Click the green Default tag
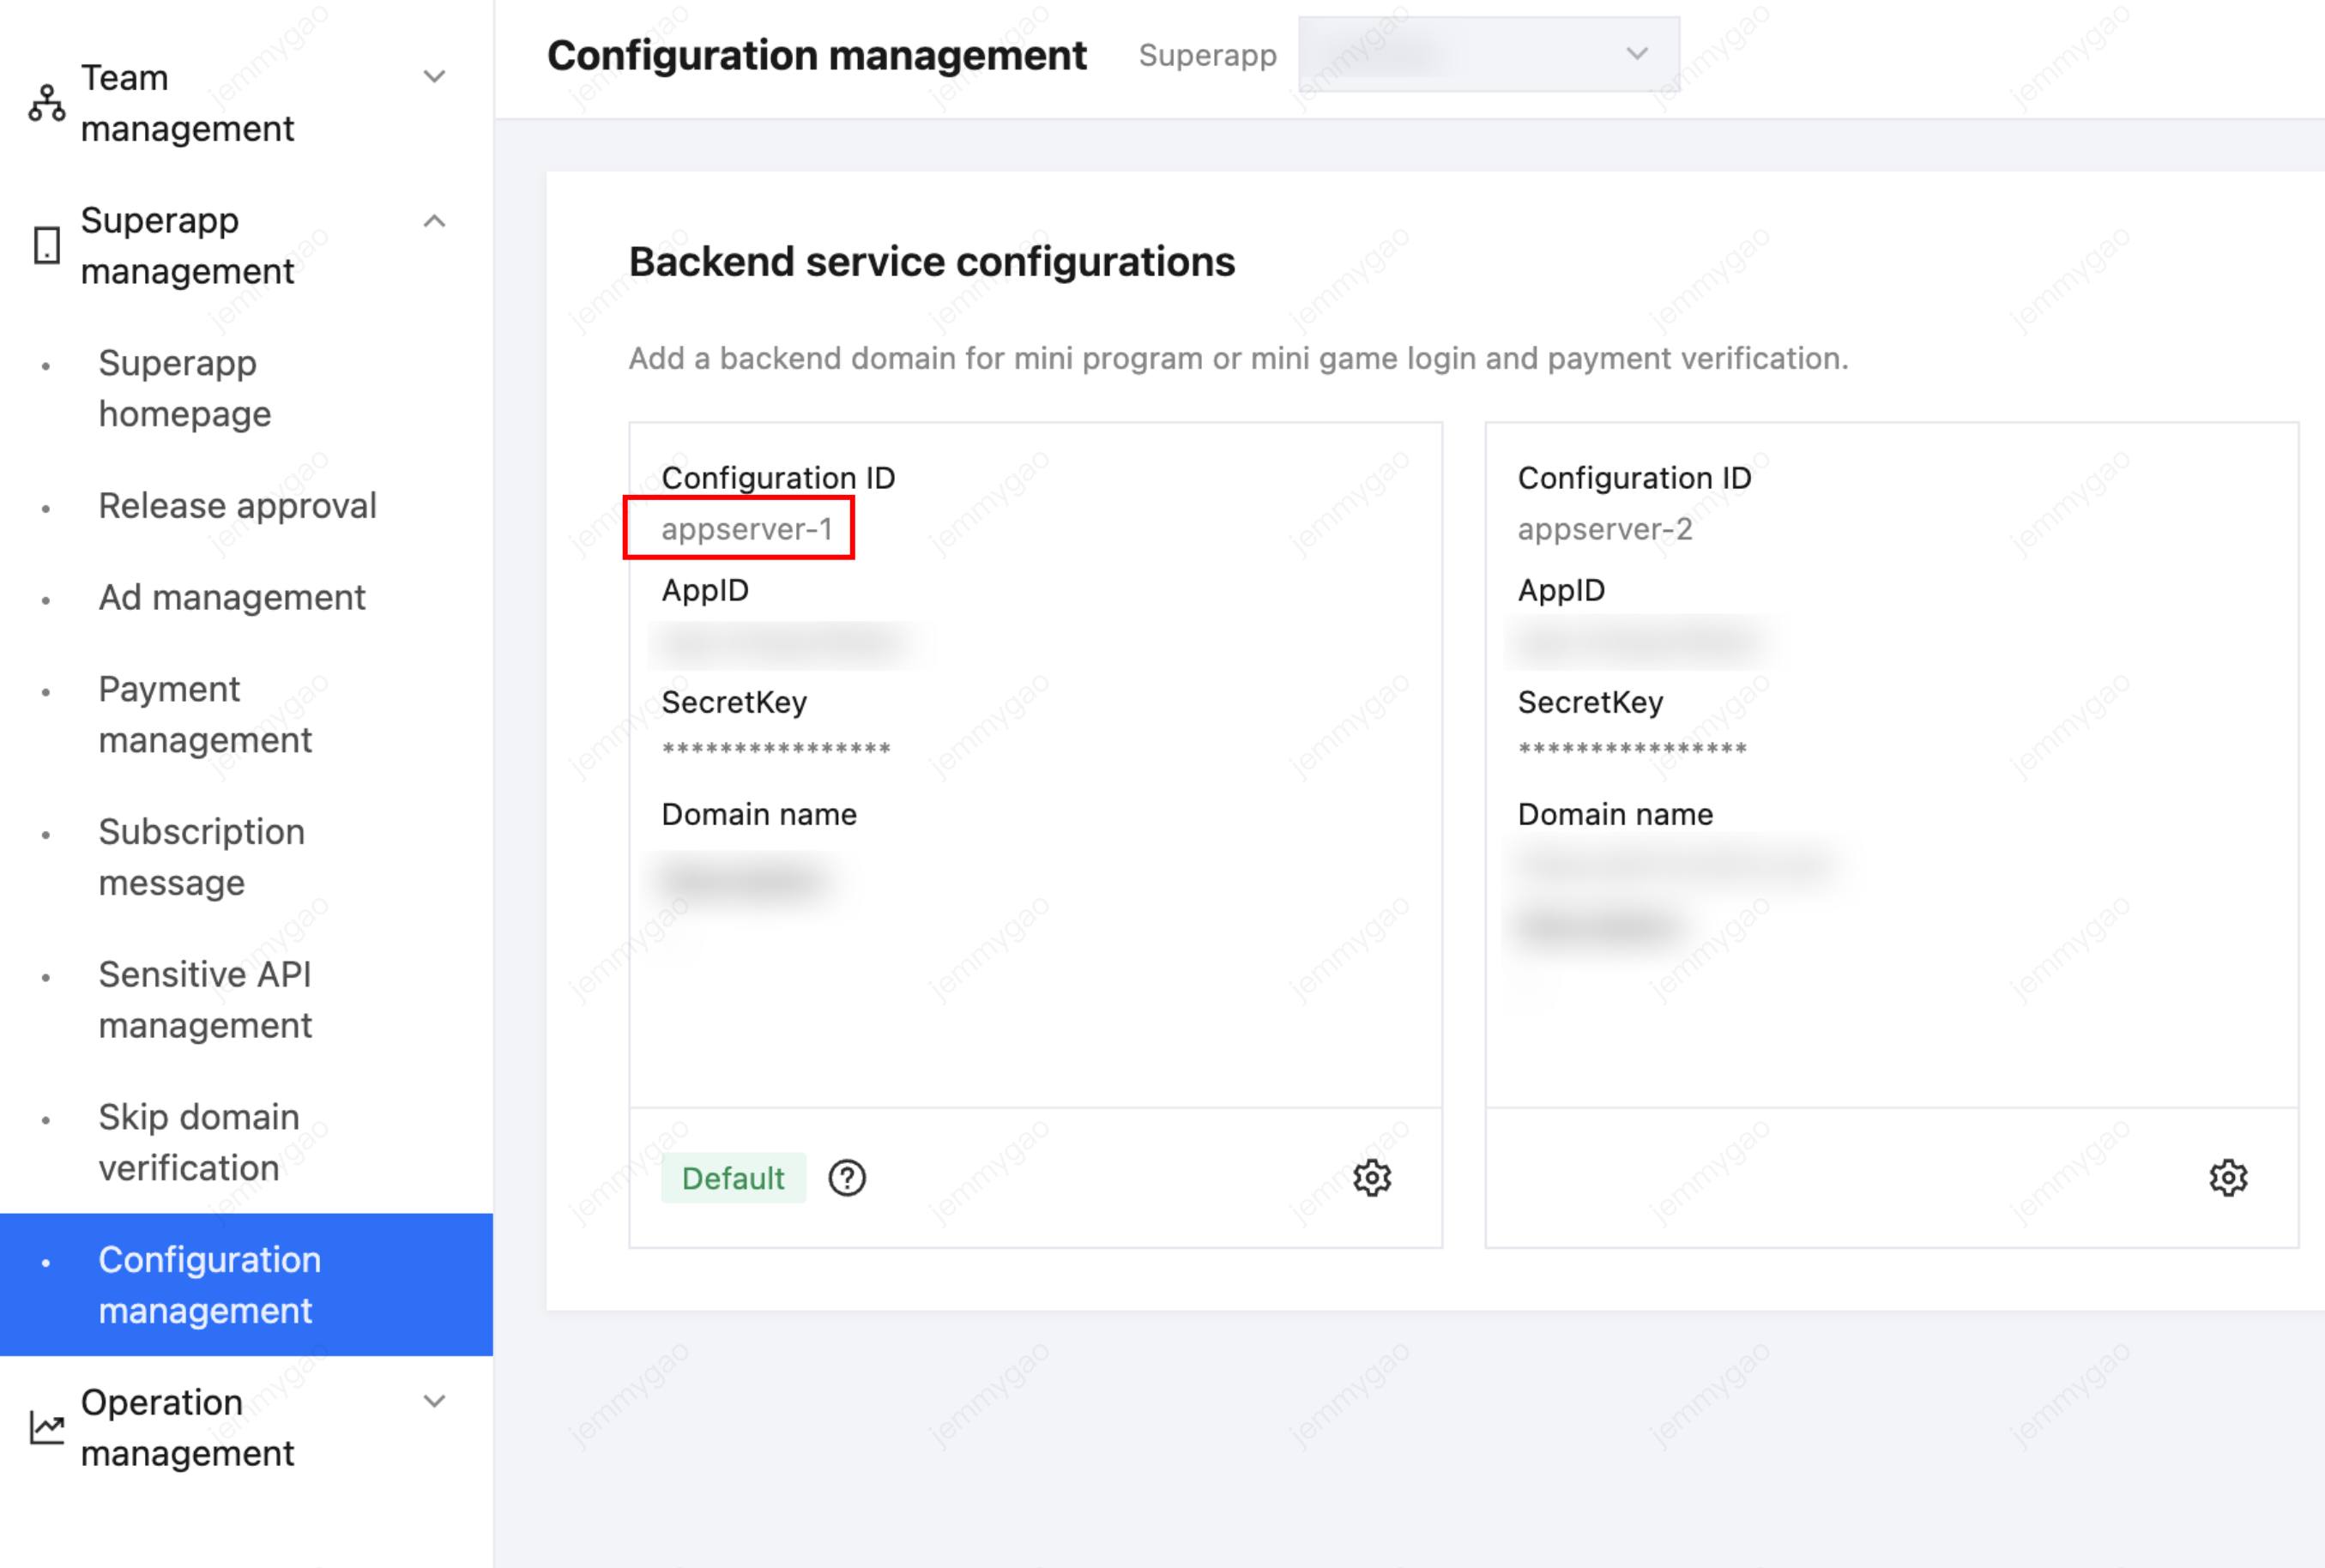The height and width of the screenshot is (1568, 2325). [733, 1178]
